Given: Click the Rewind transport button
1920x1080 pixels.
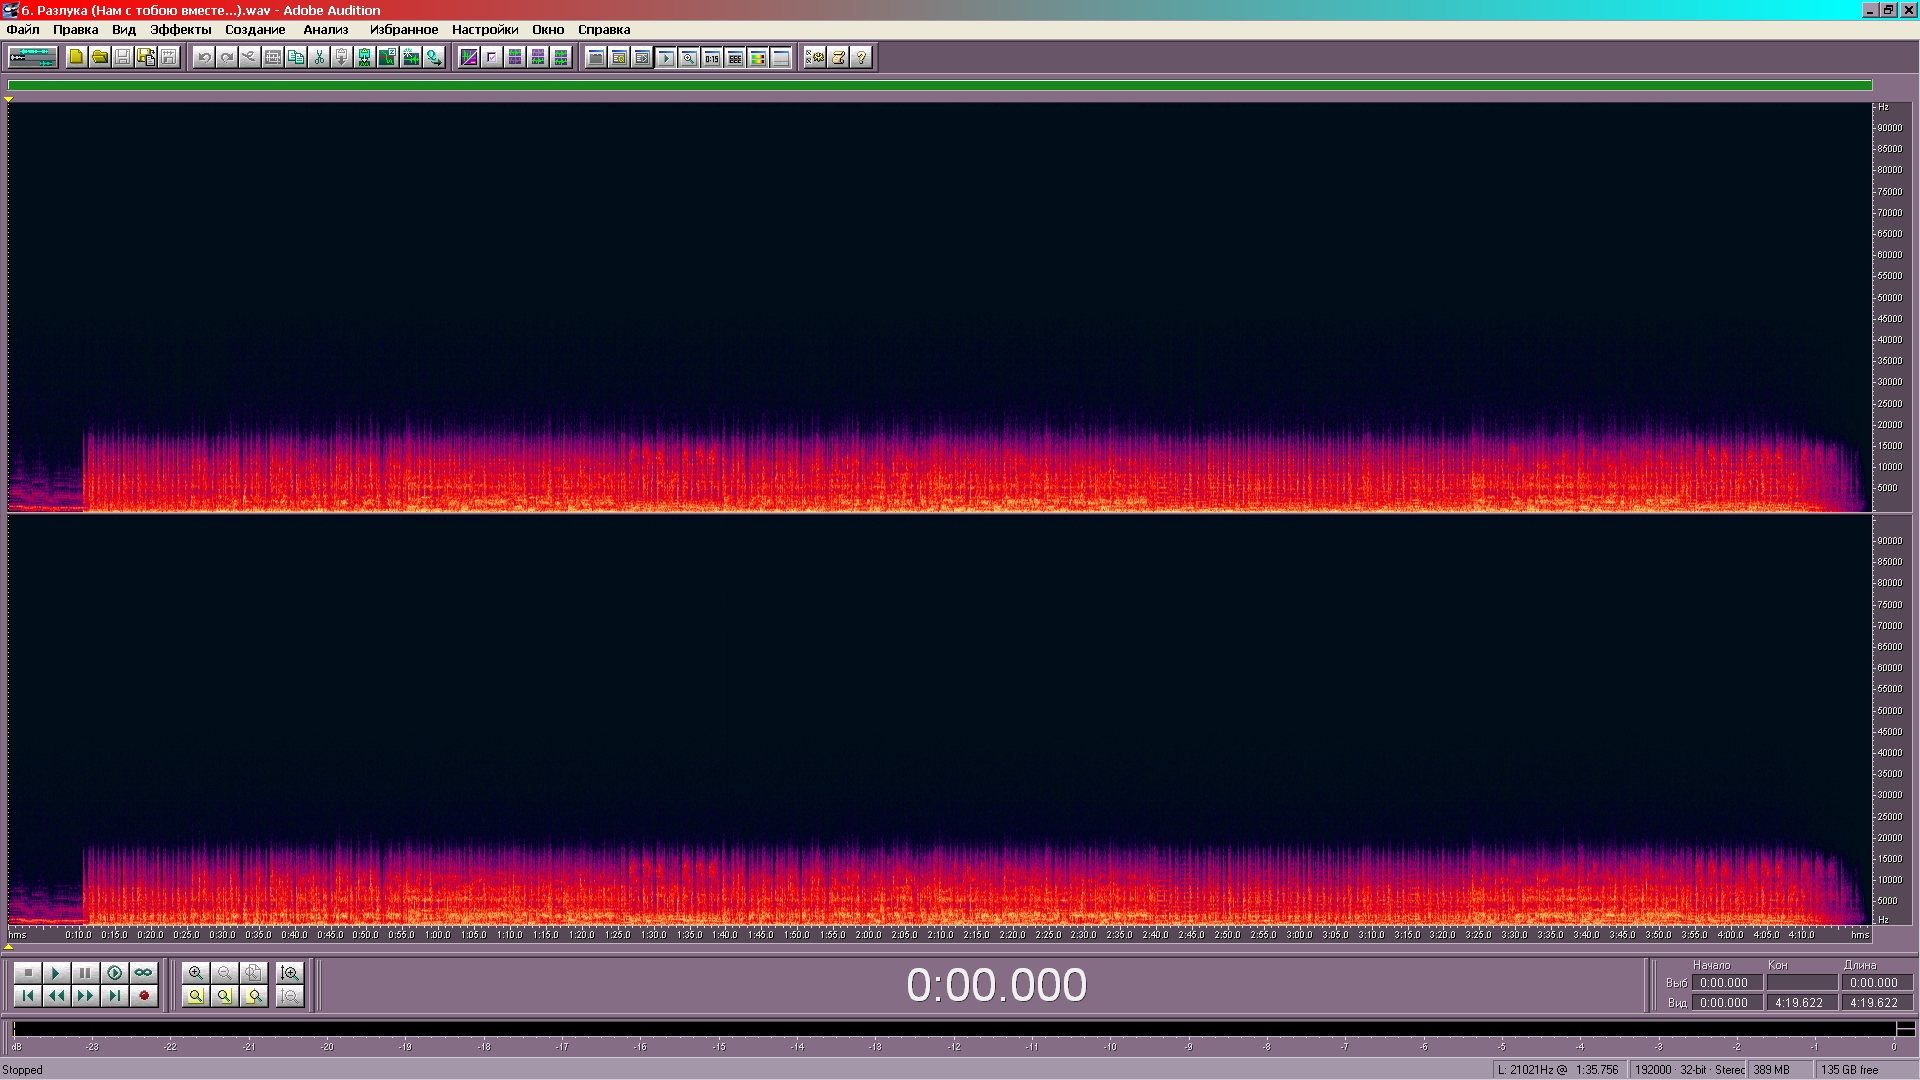Looking at the screenshot, I should (57, 996).
